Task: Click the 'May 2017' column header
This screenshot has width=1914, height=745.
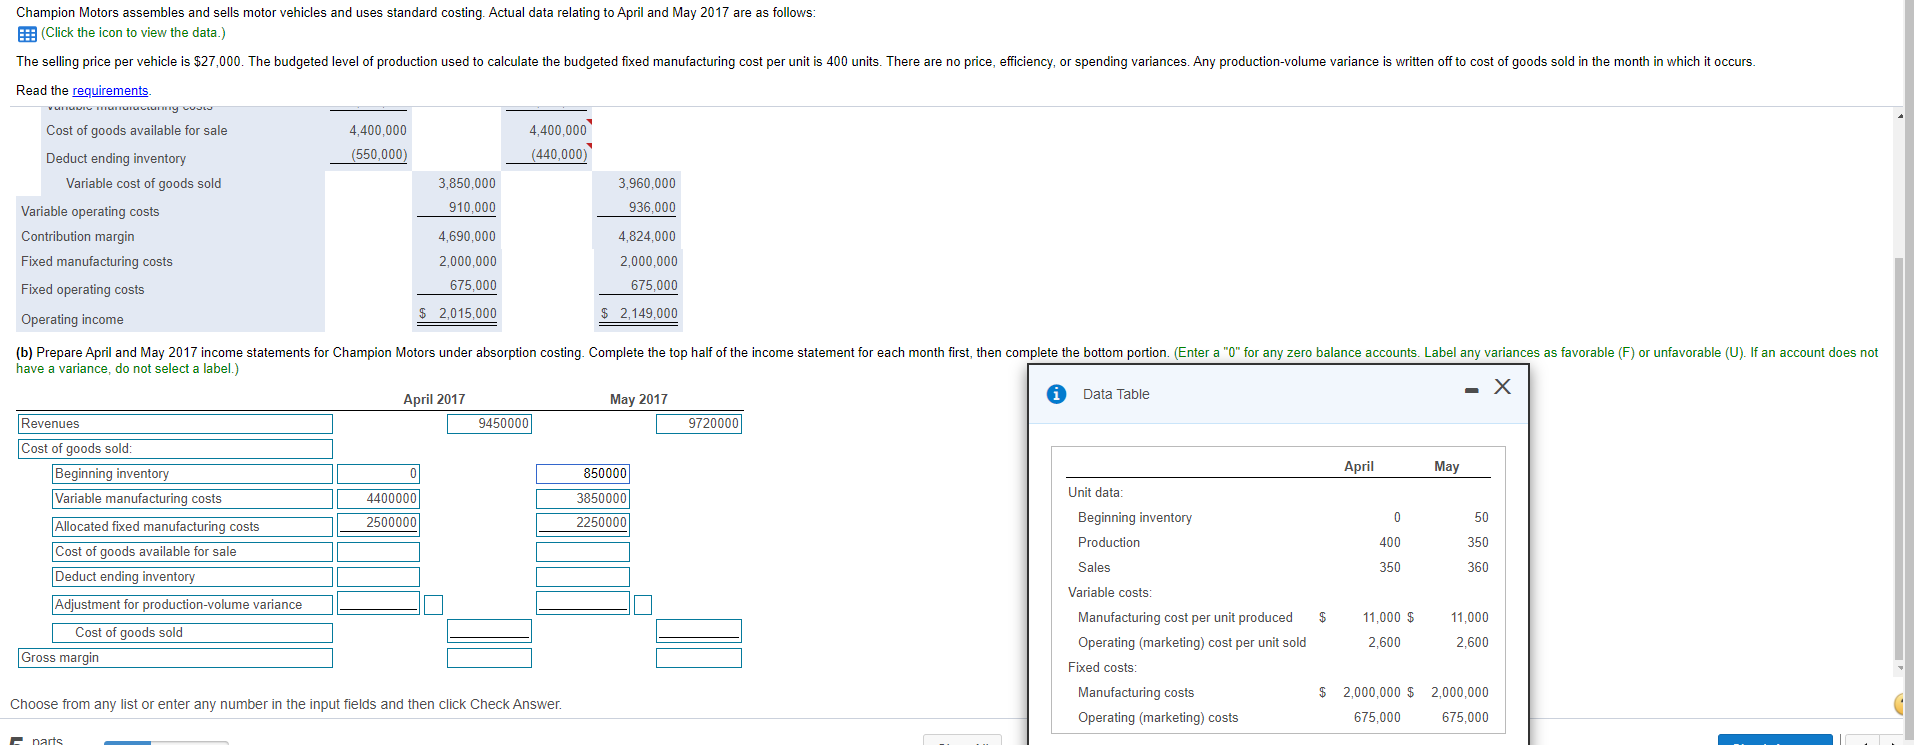Action: tap(639, 400)
